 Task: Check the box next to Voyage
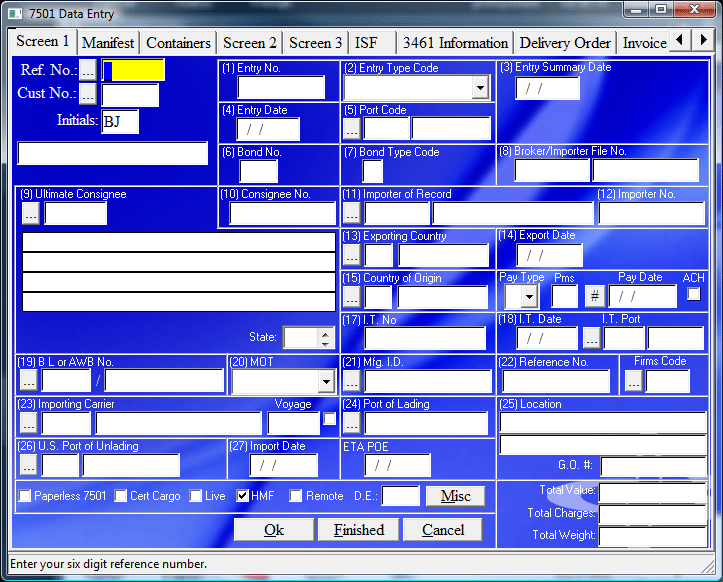click(x=330, y=419)
